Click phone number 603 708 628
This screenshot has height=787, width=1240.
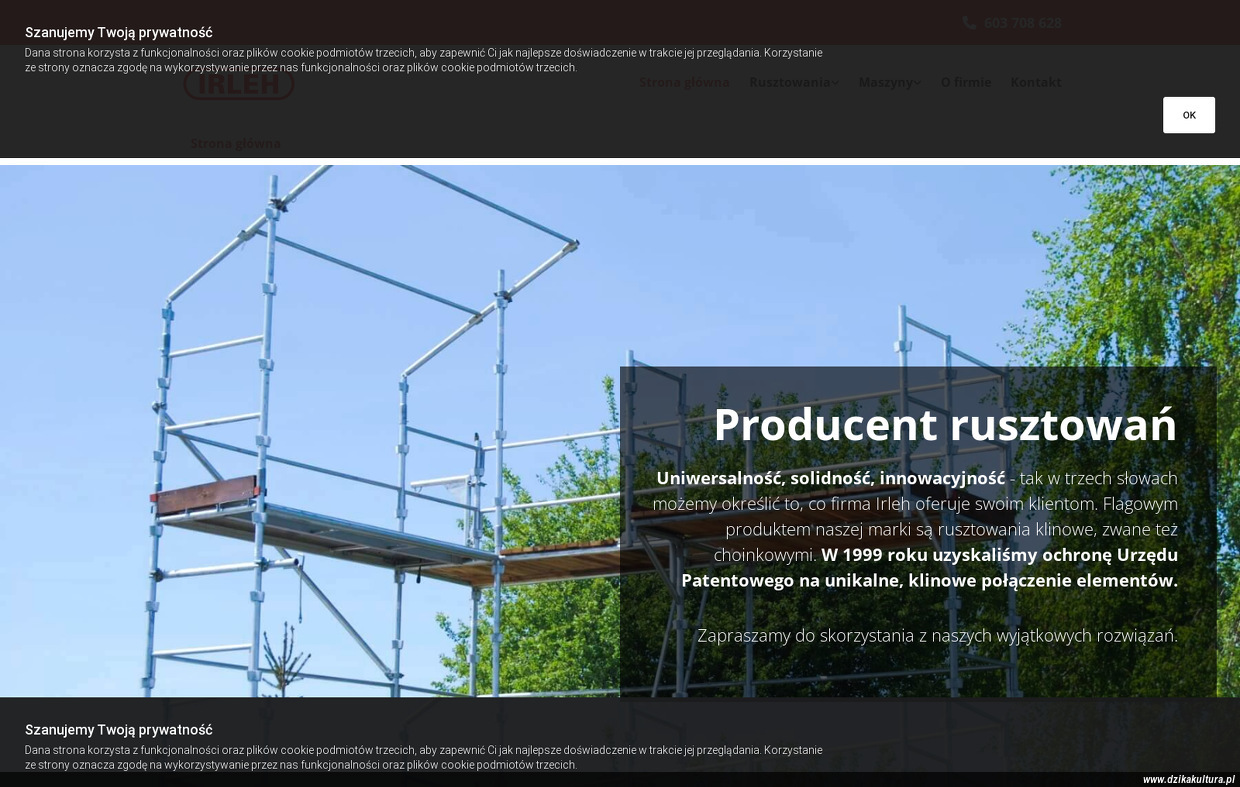[x=1022, y=23]
